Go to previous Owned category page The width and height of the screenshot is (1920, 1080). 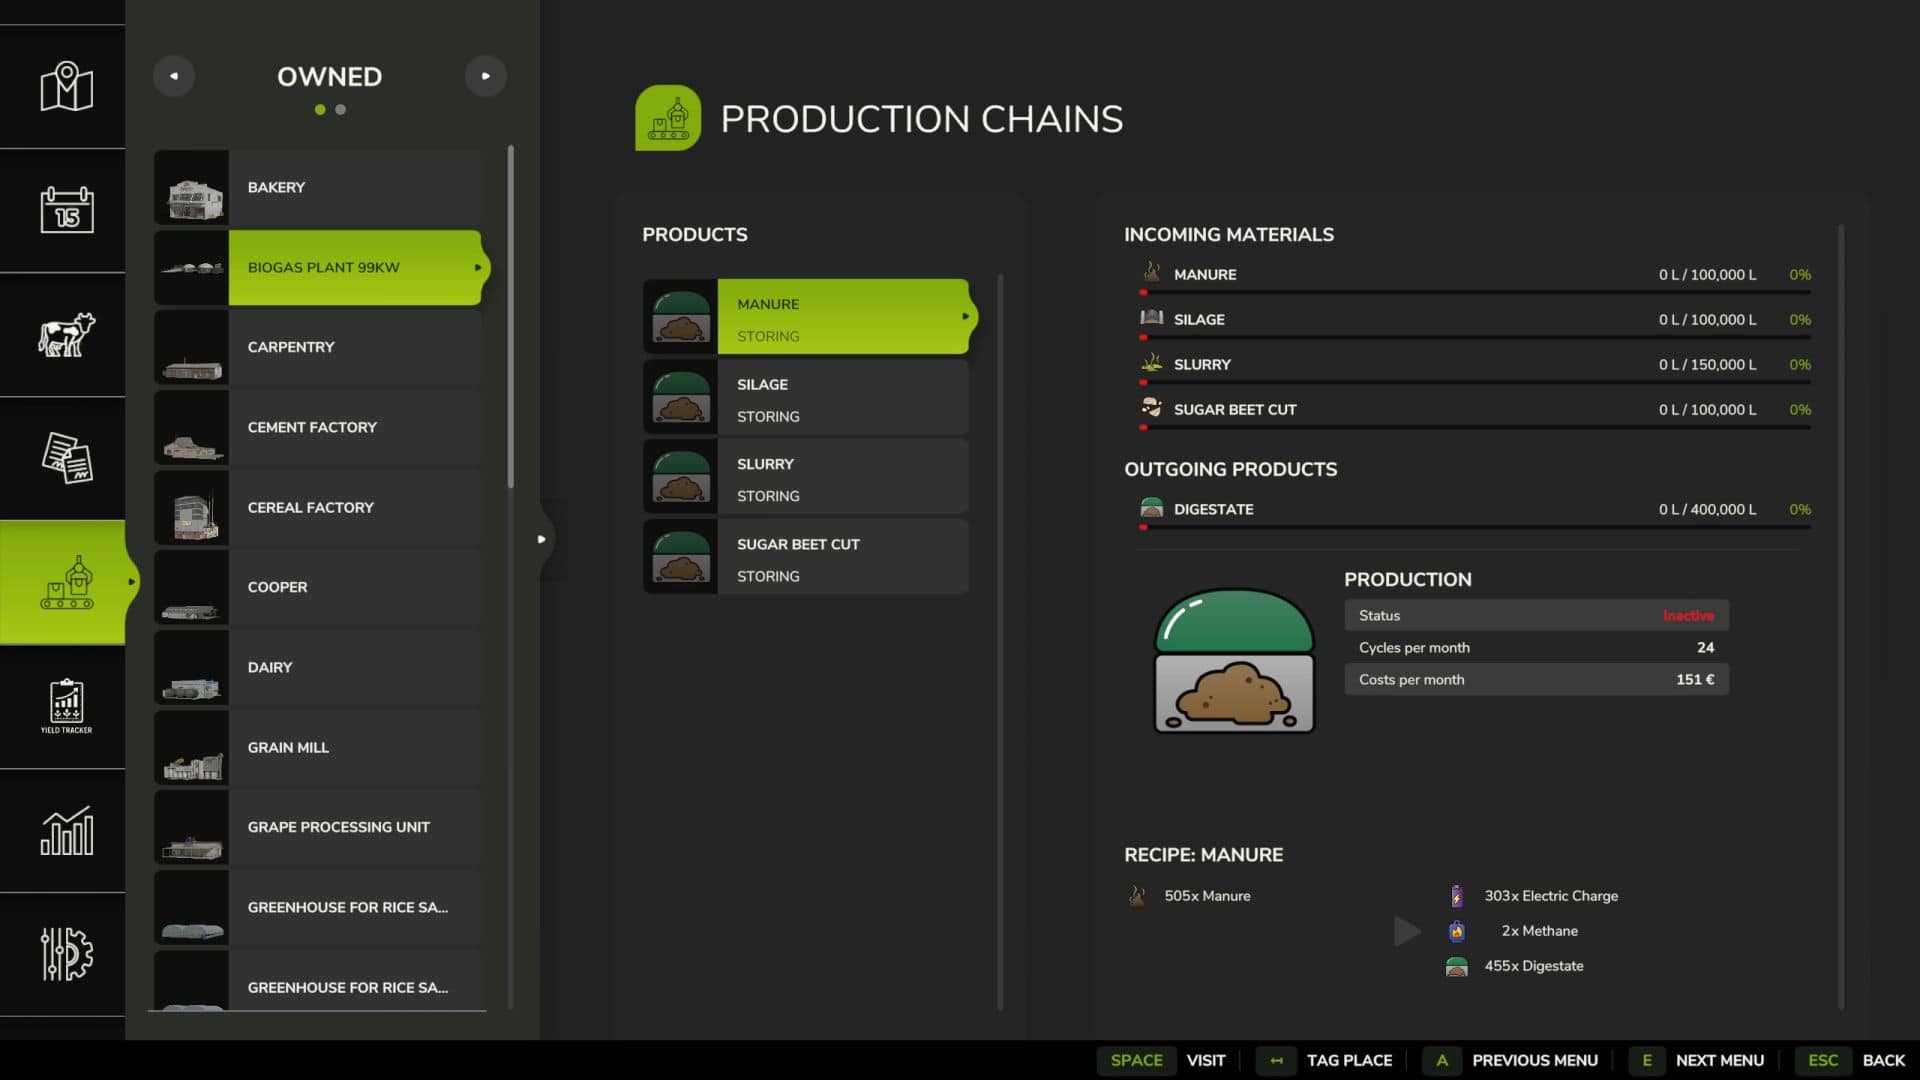click(x=174, y=76)
